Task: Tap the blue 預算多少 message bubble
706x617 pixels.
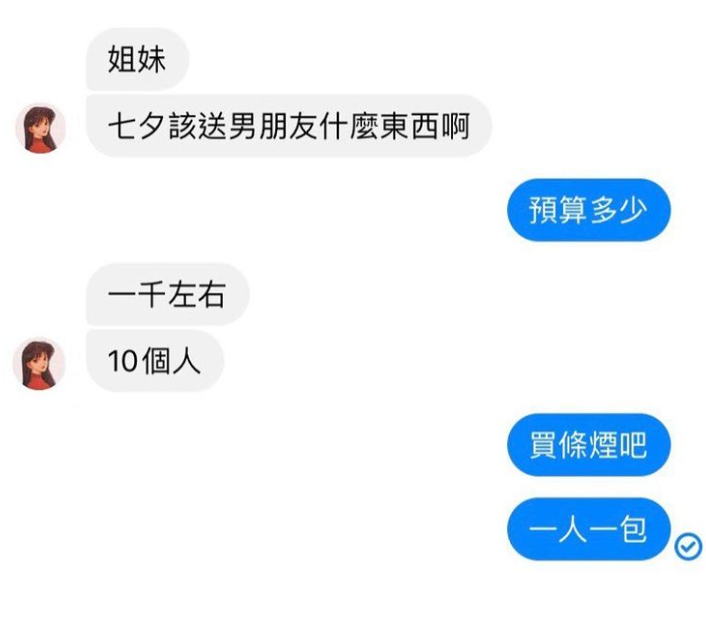Action: tap(589, 210)
